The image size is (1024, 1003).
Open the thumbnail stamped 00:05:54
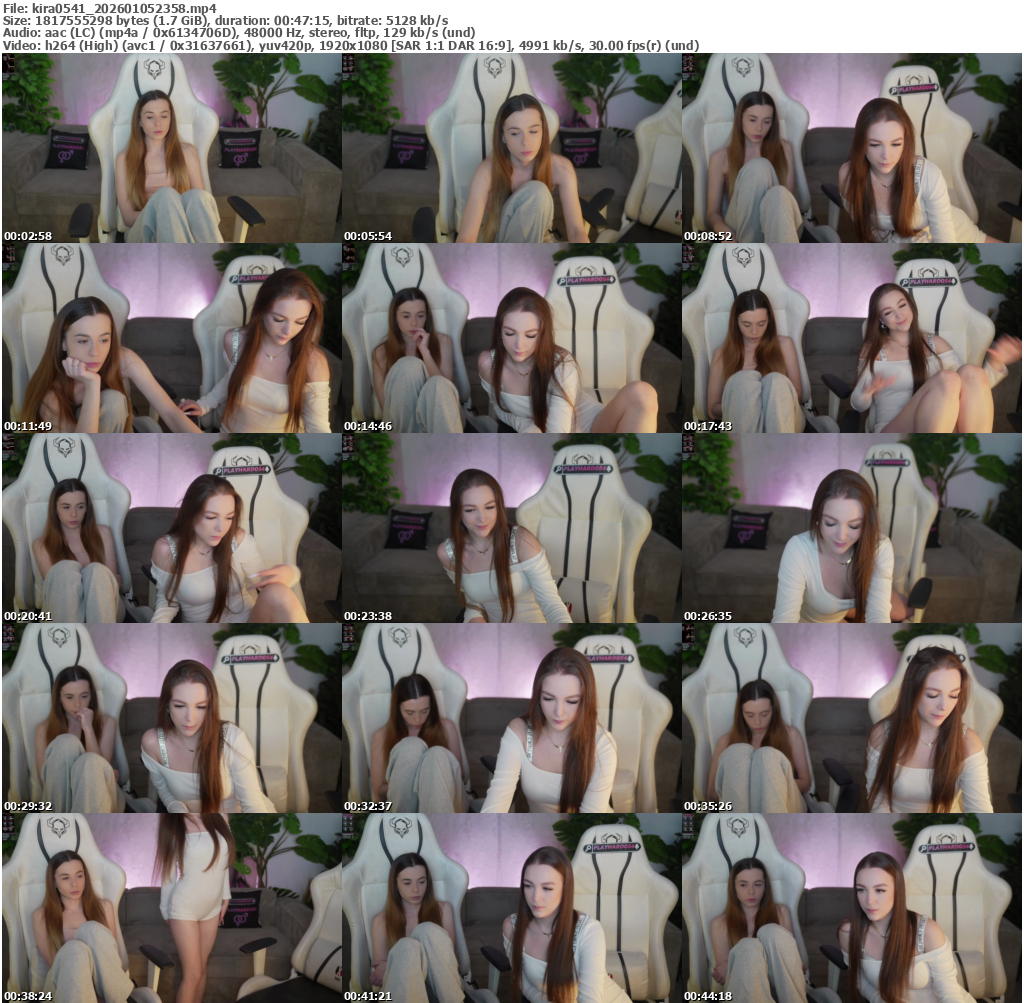[511, 148]
